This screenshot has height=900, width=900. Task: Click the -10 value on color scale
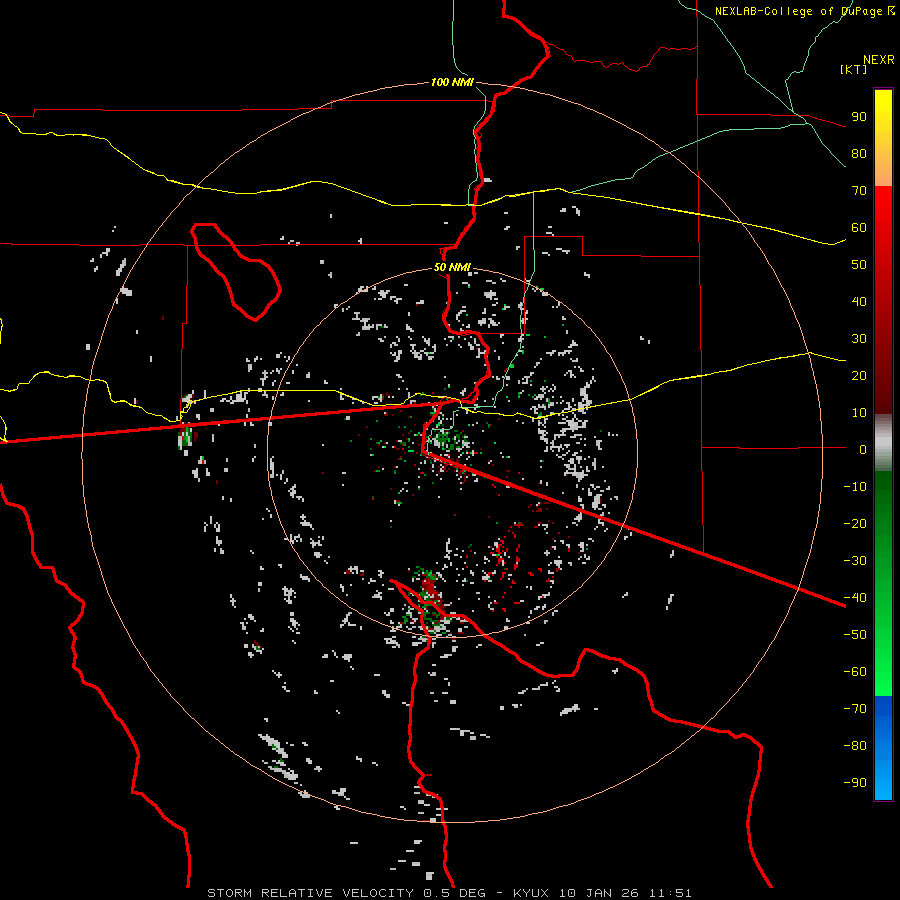[855, 487]
